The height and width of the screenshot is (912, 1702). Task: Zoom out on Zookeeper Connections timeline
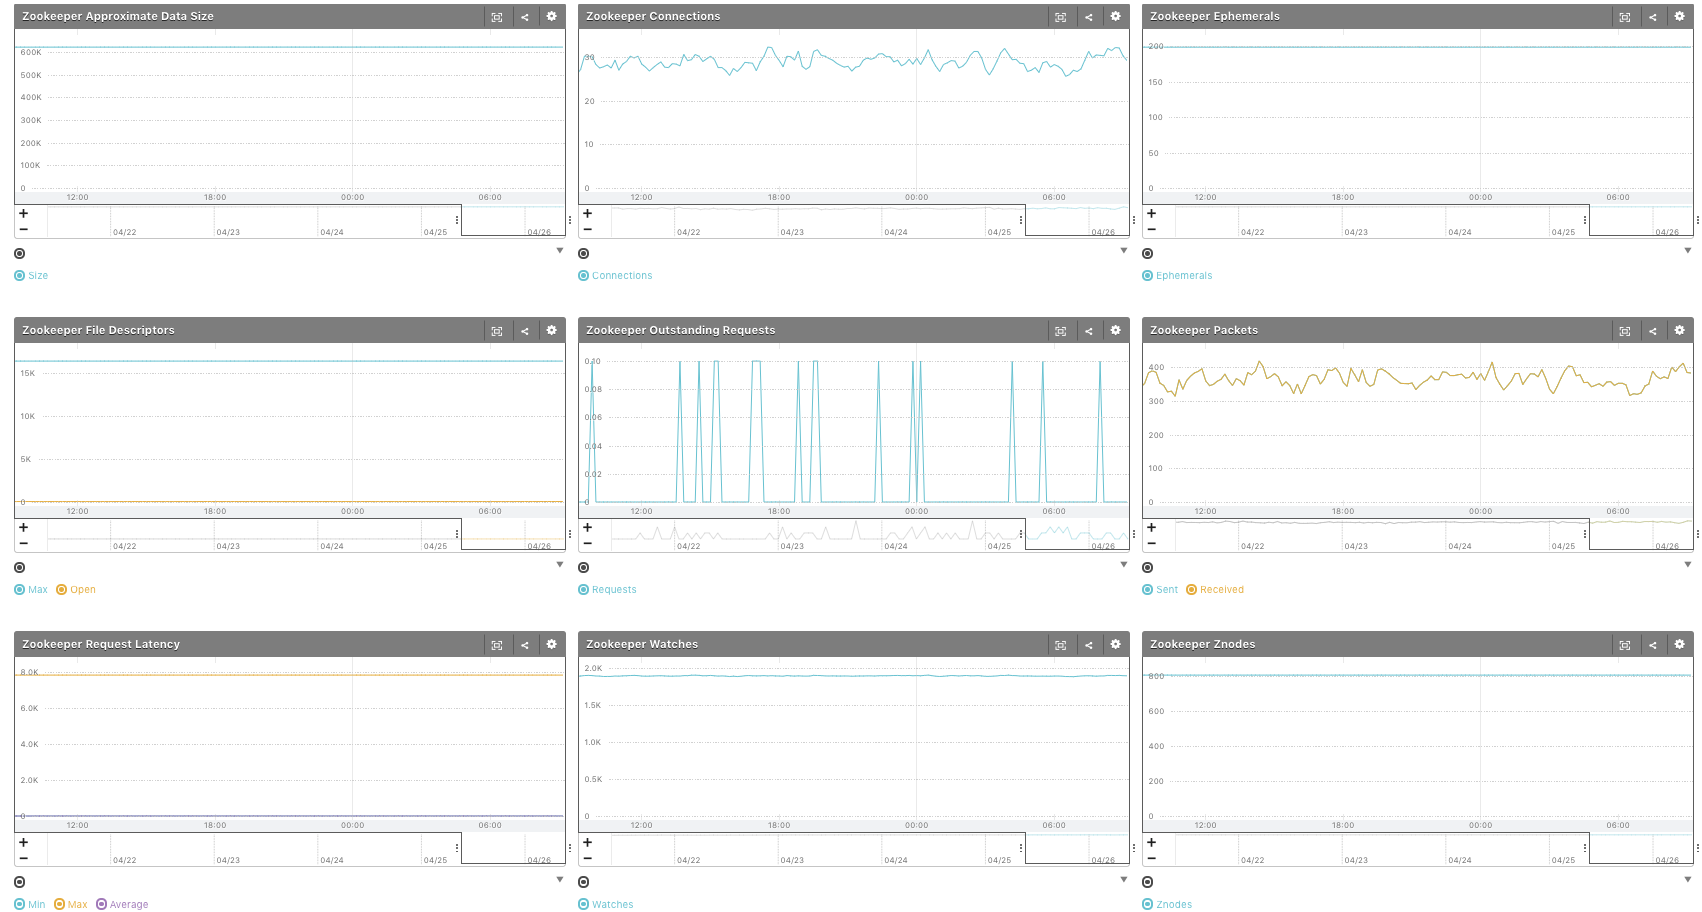[588, 230]
